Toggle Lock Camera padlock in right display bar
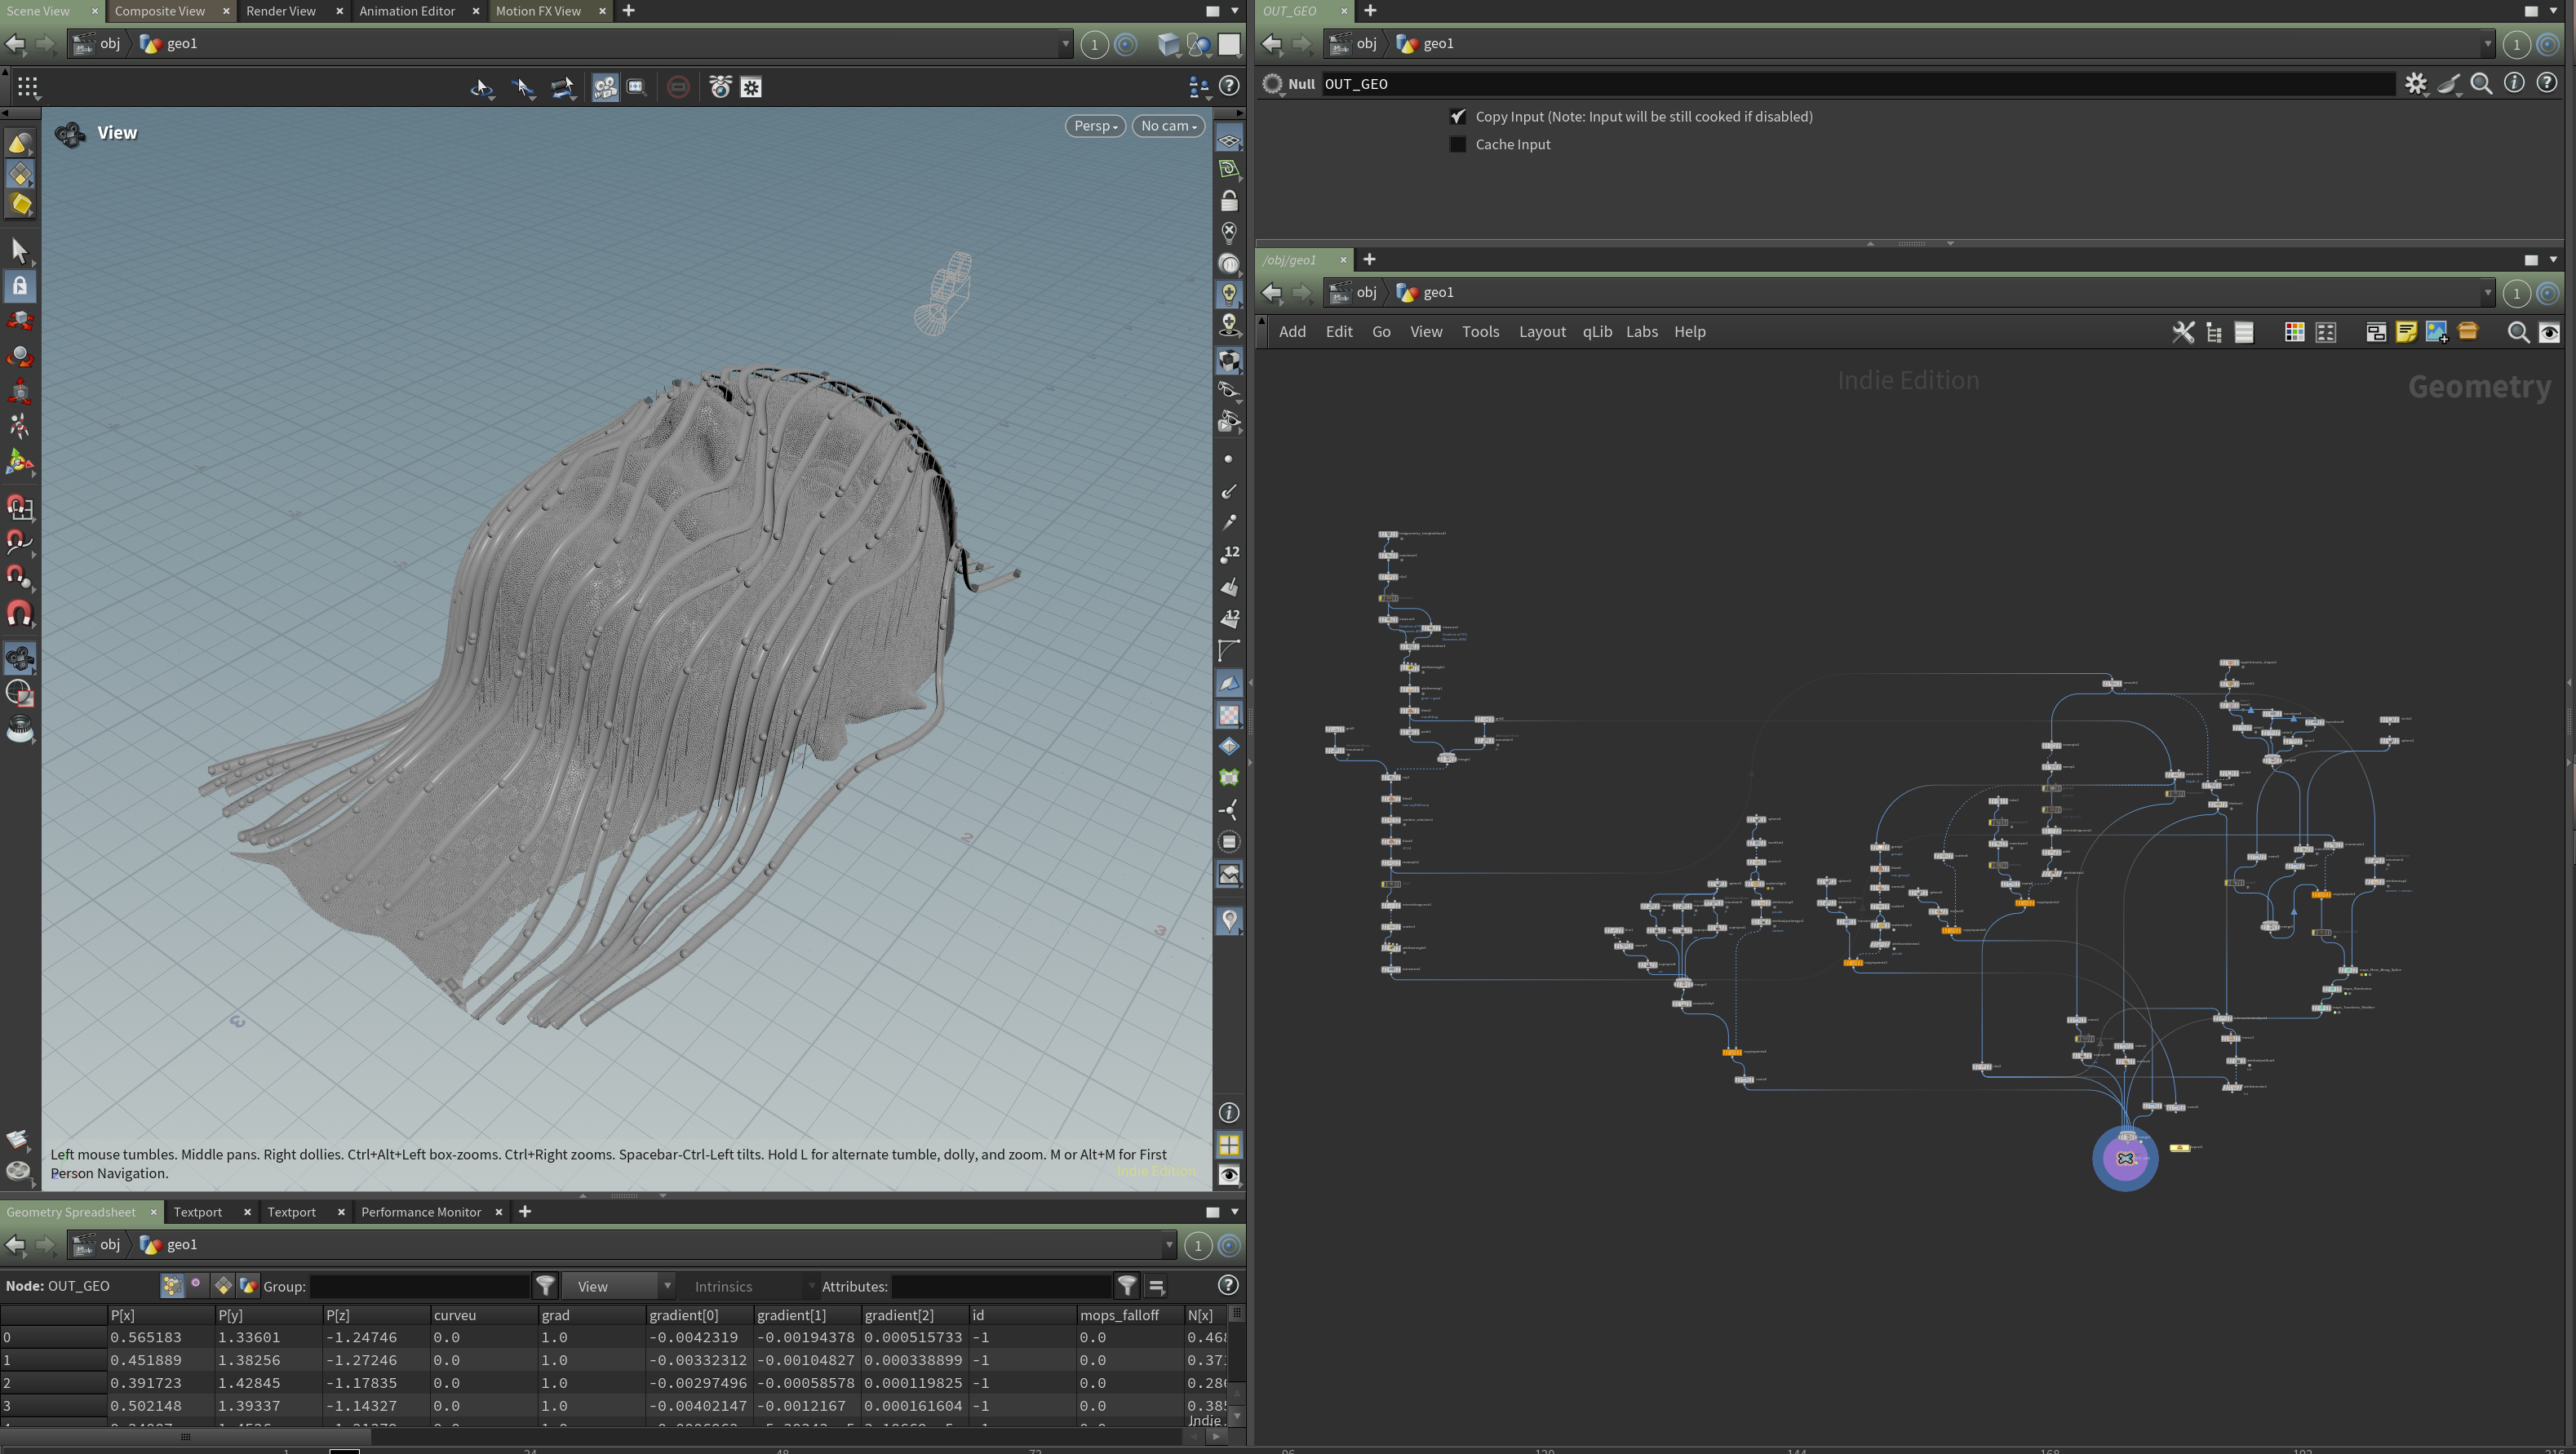The width and height of the screenshot is (2576, 1454). pos(1229,201)
